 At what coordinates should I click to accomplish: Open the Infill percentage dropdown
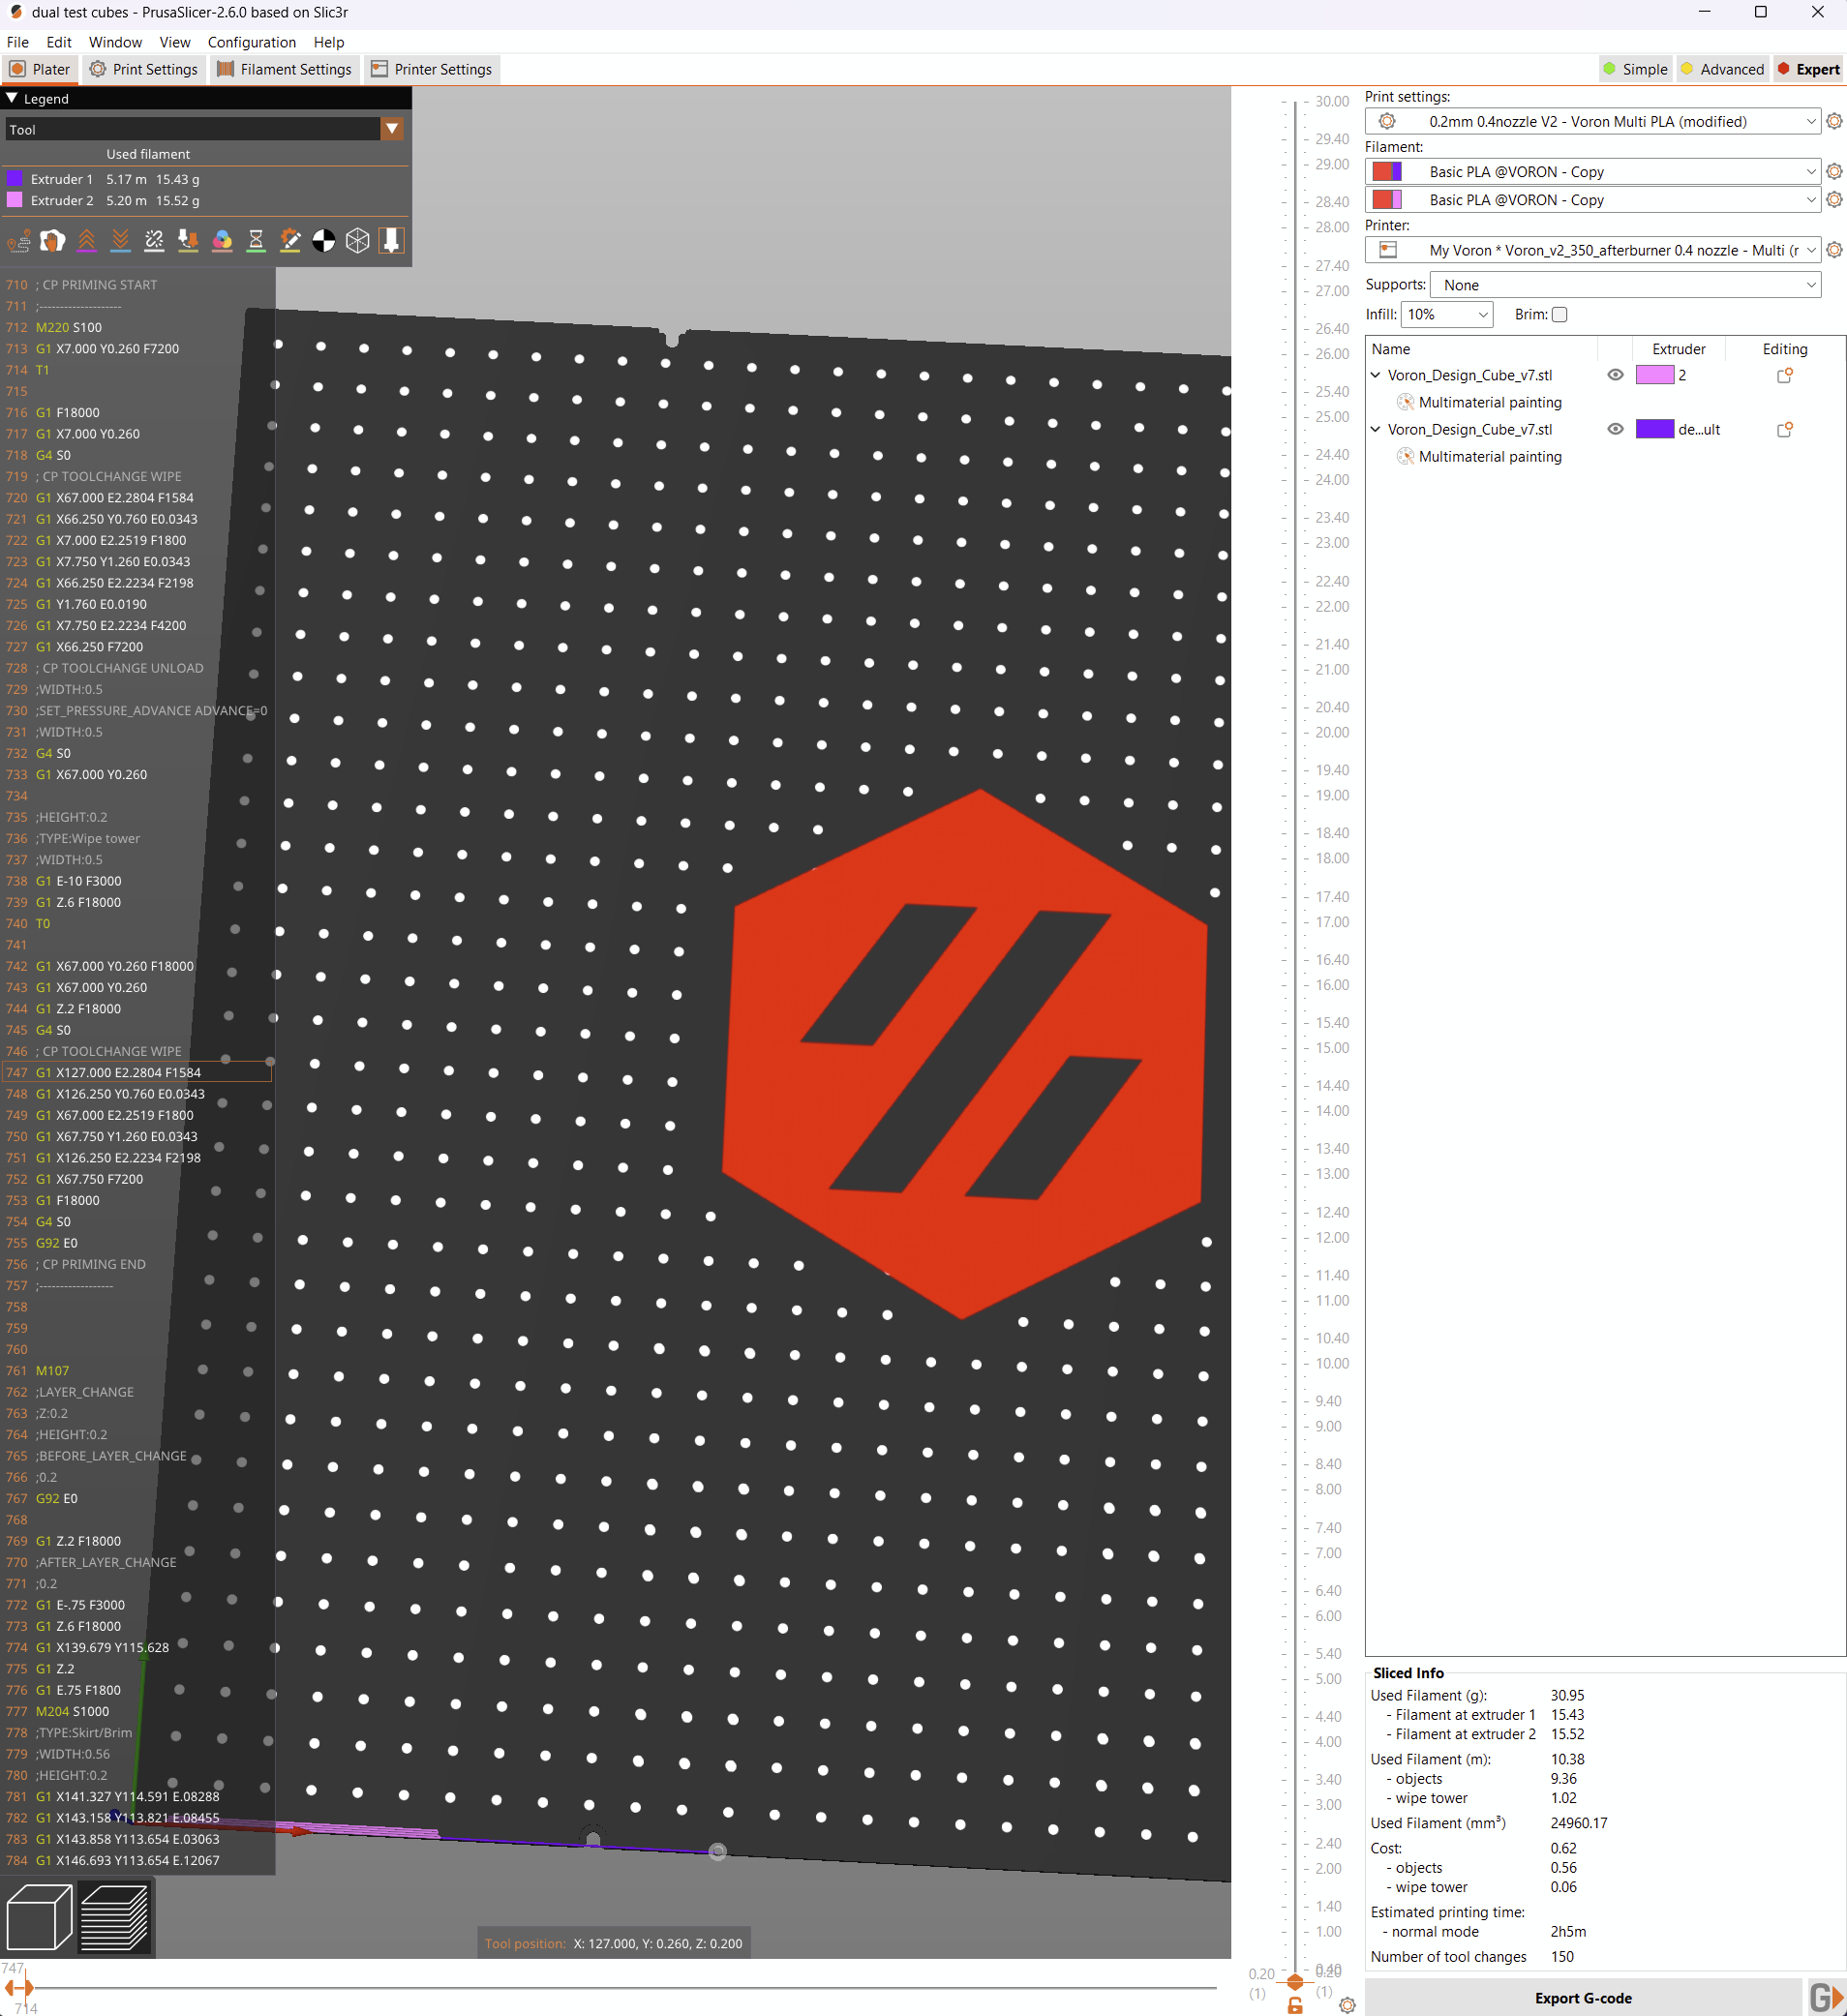pyautogui.click(x=1447, y=314)
